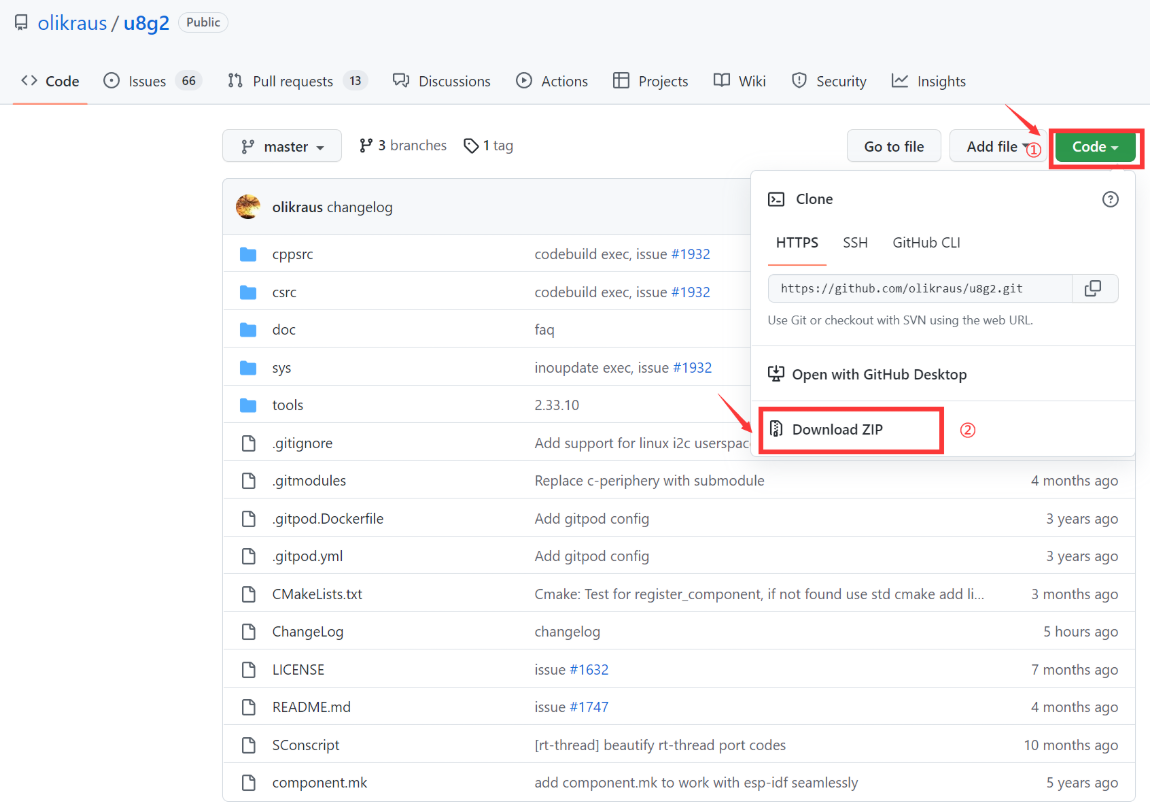The height and width of the screenshot is (802, 1155).
Task: Open the master branch dropdown
Action: (282, 146)
